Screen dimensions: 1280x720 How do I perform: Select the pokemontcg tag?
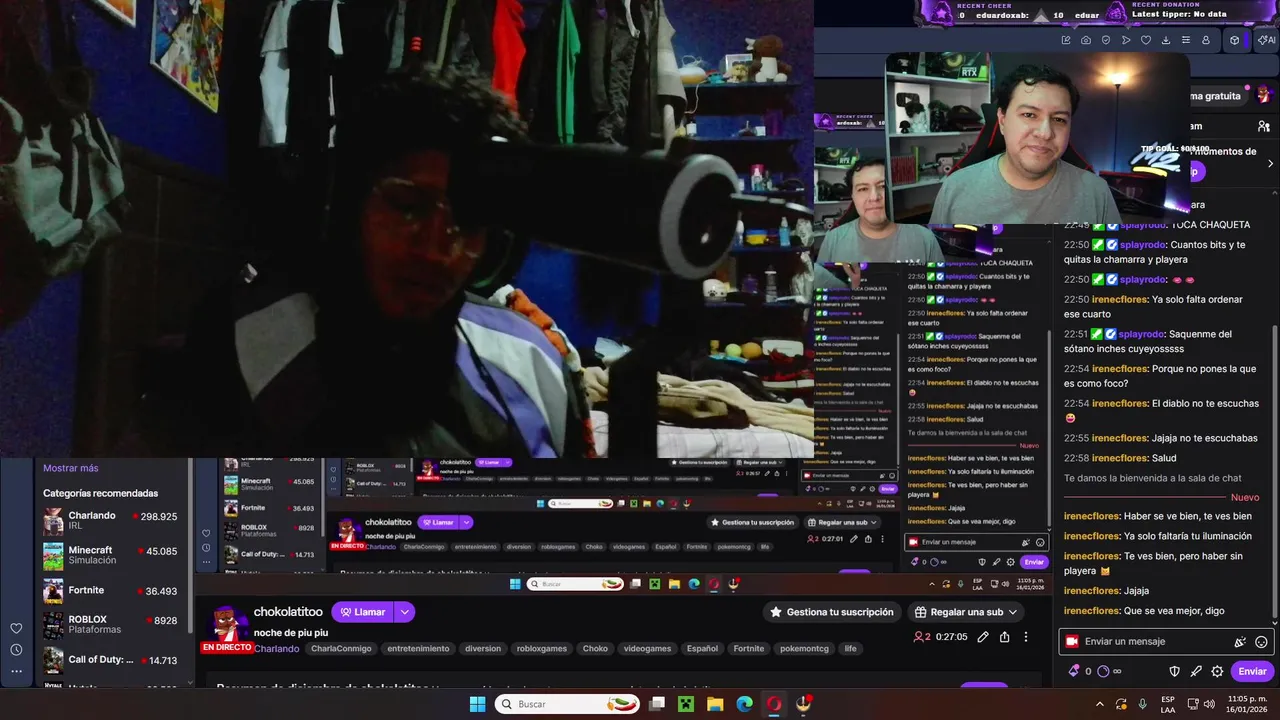click(804, 648)
